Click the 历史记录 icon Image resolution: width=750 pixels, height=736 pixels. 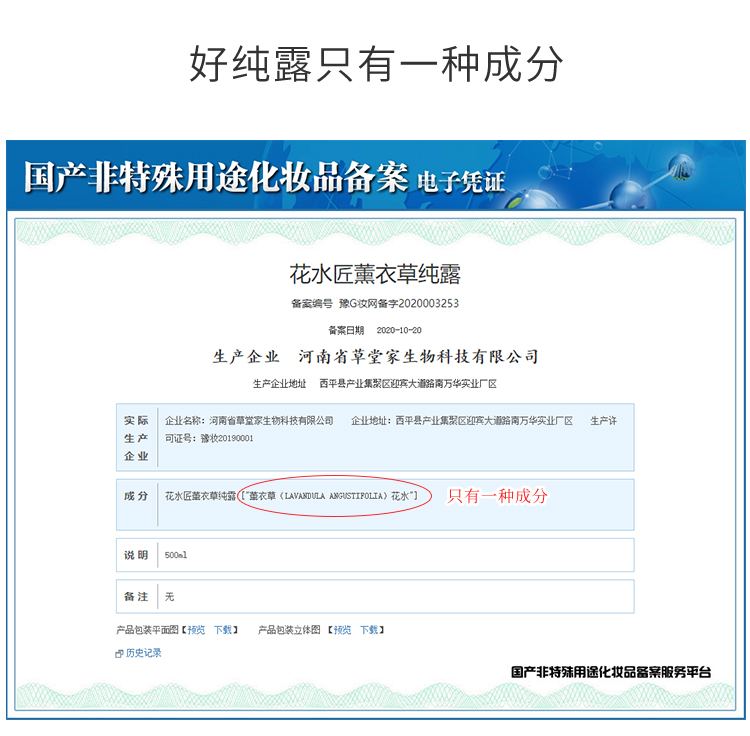coord(119,654)
